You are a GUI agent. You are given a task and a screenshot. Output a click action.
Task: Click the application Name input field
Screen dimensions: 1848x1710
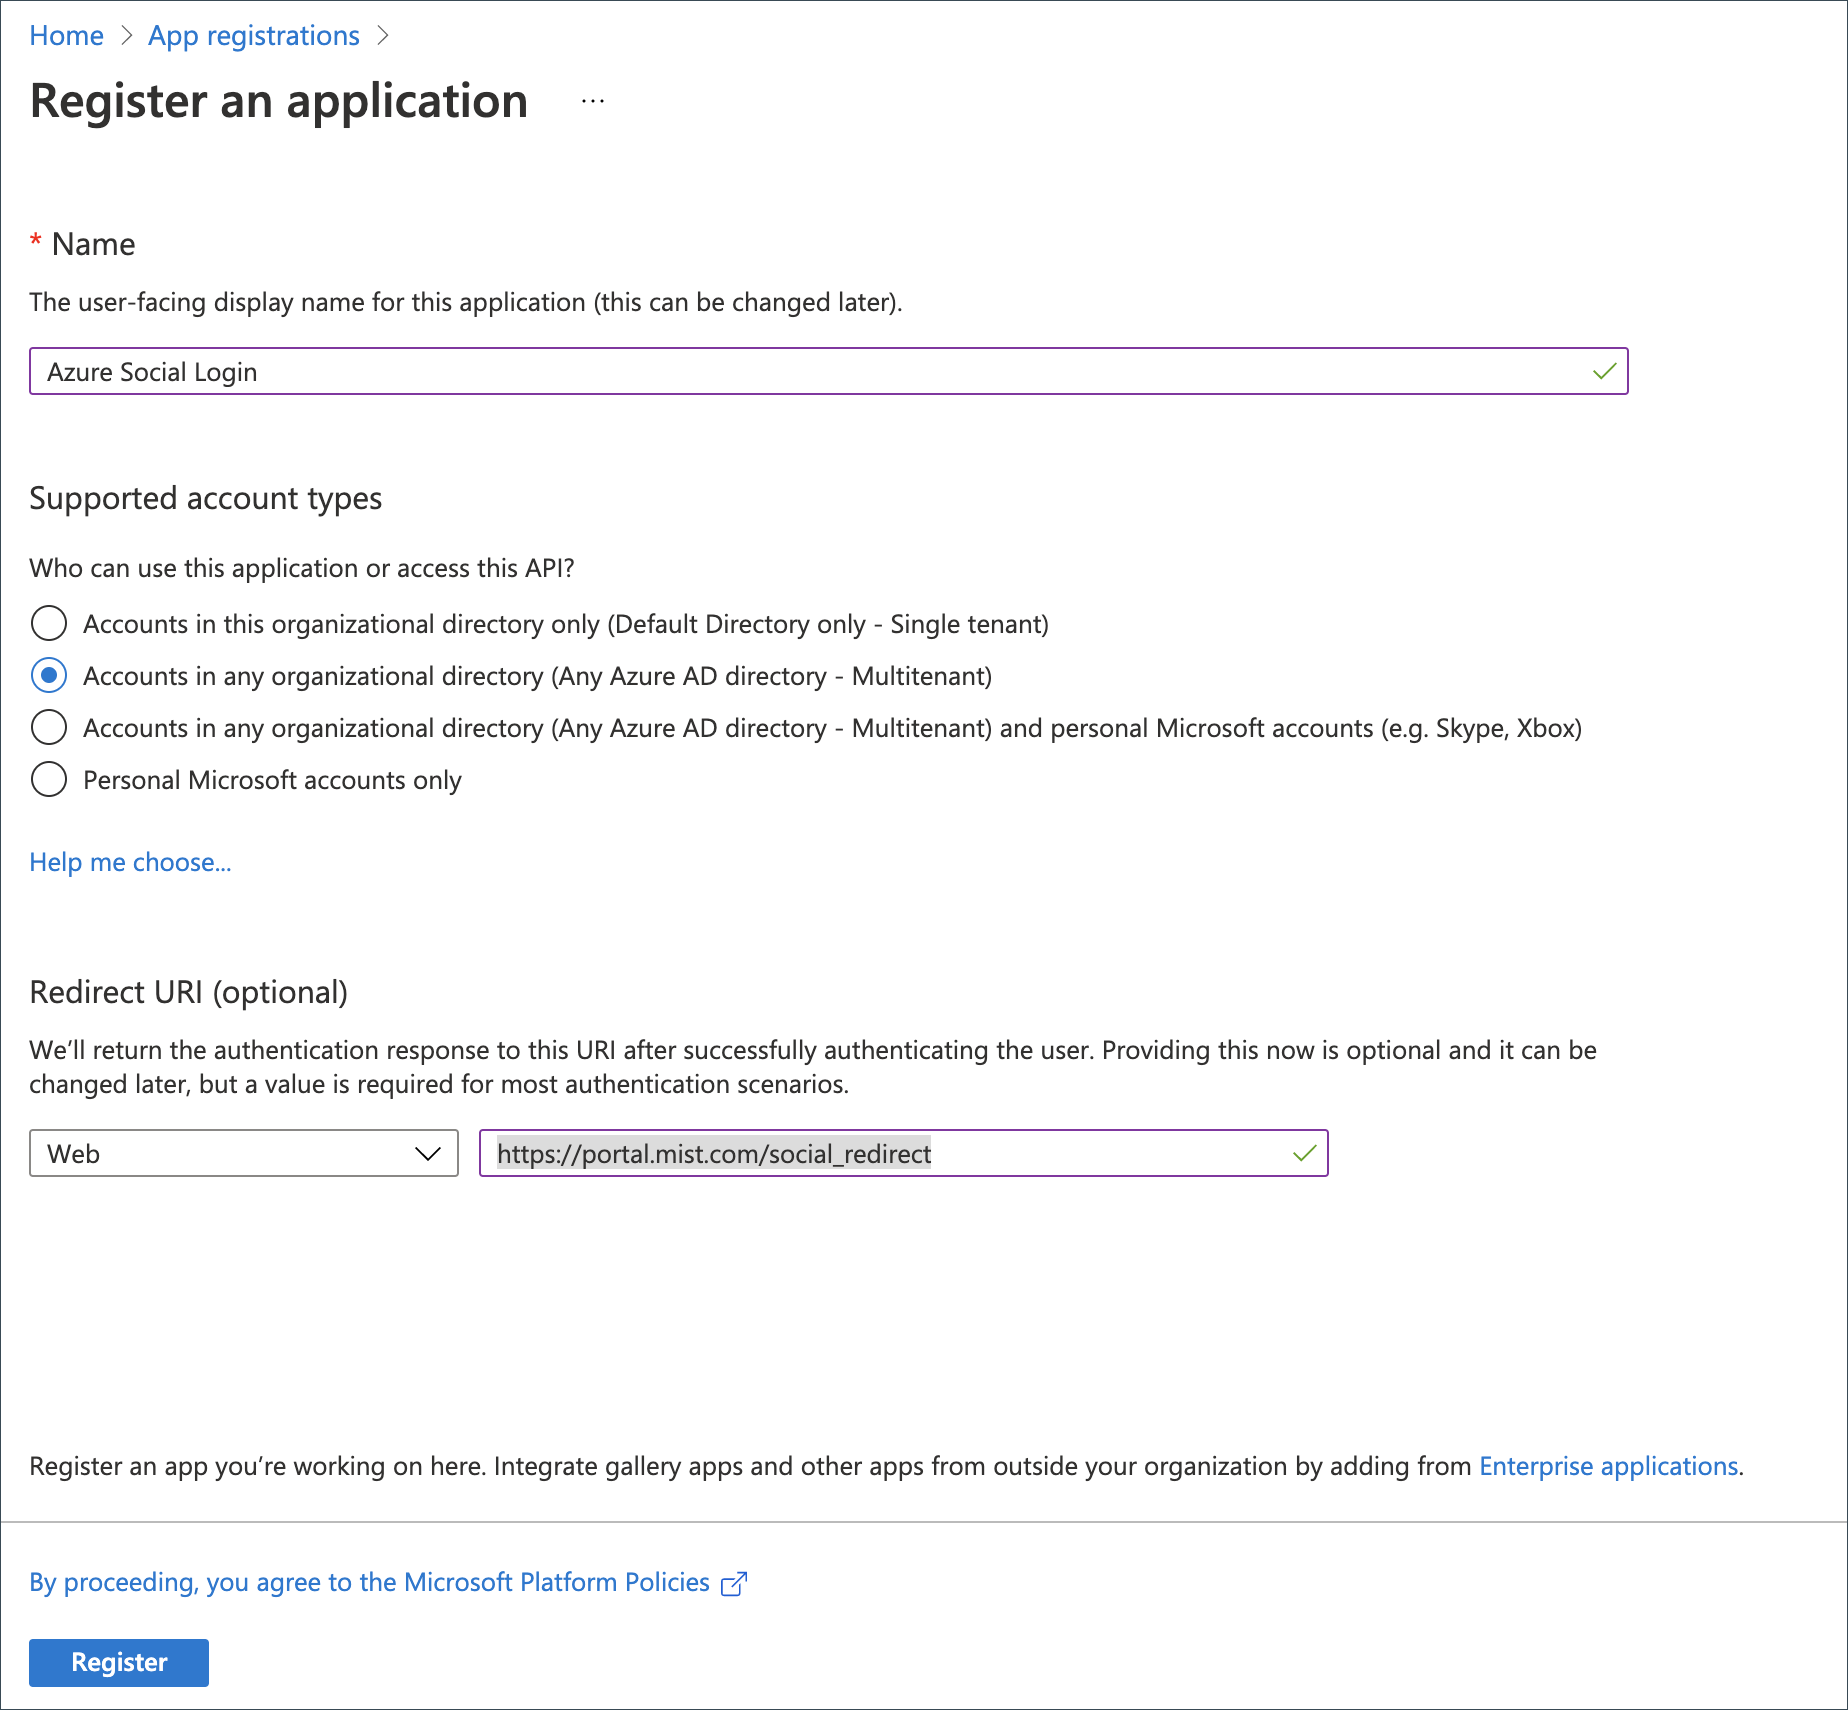(800, 372)
